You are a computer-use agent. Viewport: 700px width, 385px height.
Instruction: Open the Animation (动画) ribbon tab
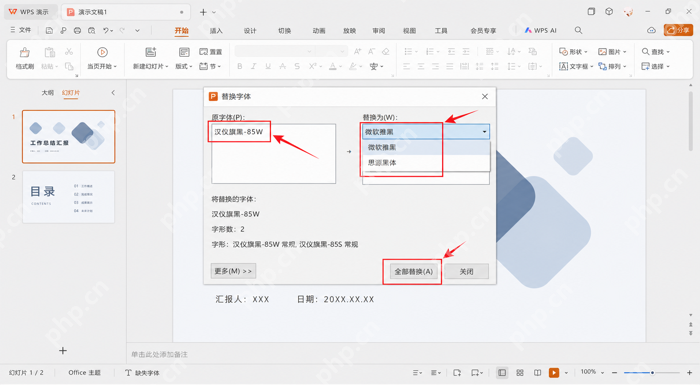click(319, 30)
